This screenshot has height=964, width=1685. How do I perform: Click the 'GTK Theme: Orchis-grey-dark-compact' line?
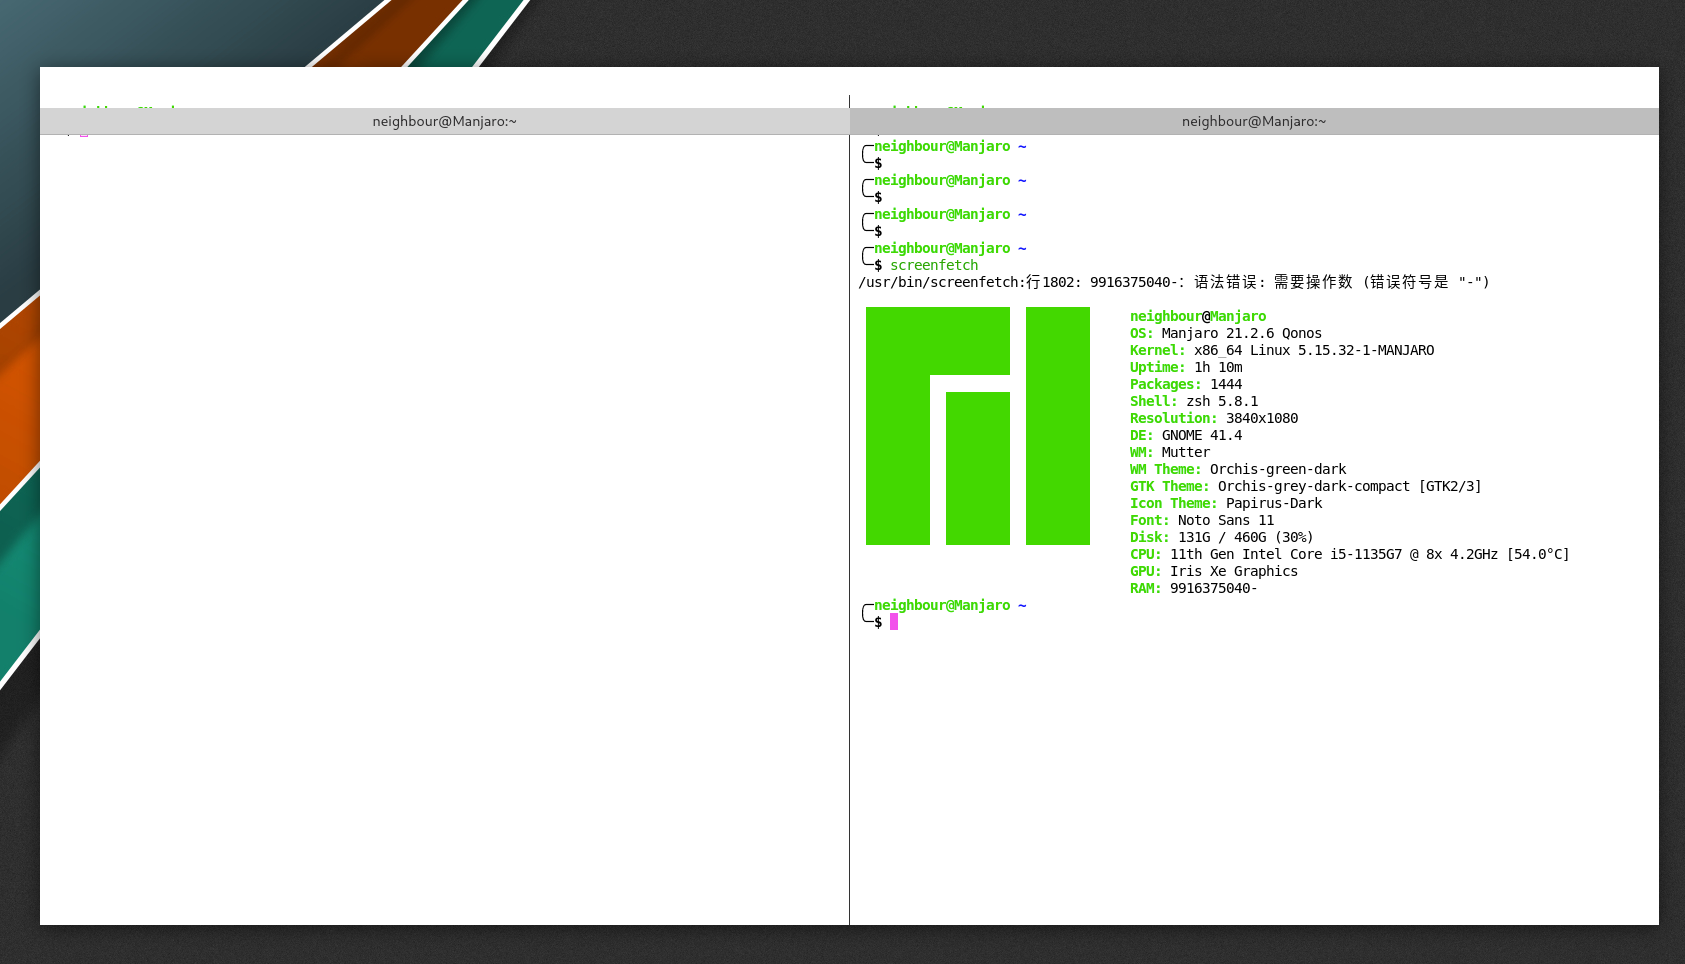point(1306,486)
